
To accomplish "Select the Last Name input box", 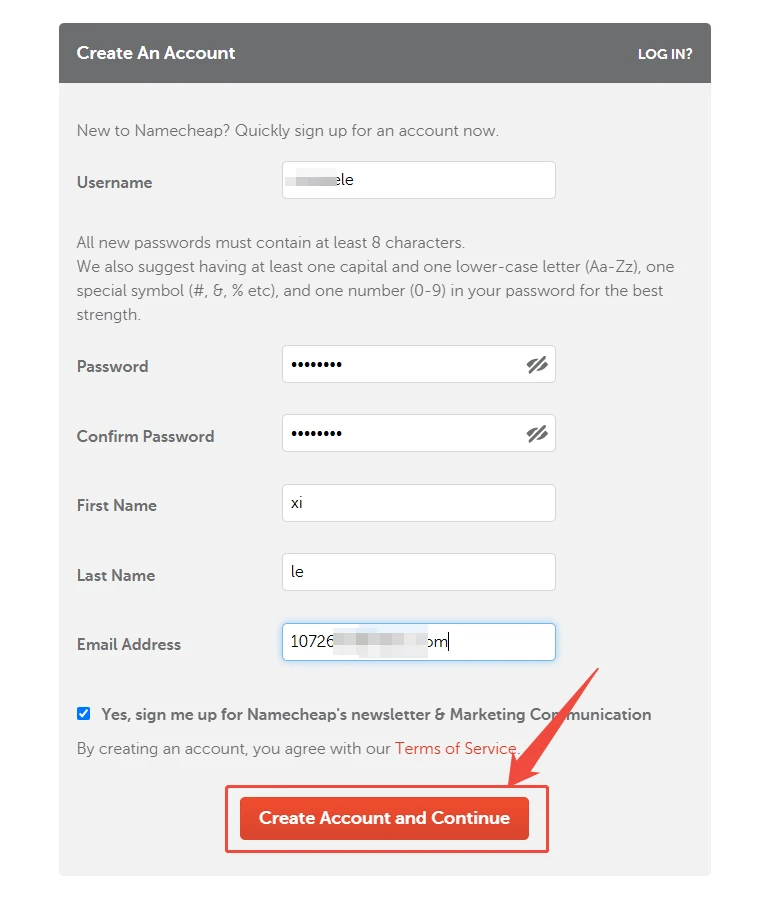I will pyautogui.click(x=419, y=572).
